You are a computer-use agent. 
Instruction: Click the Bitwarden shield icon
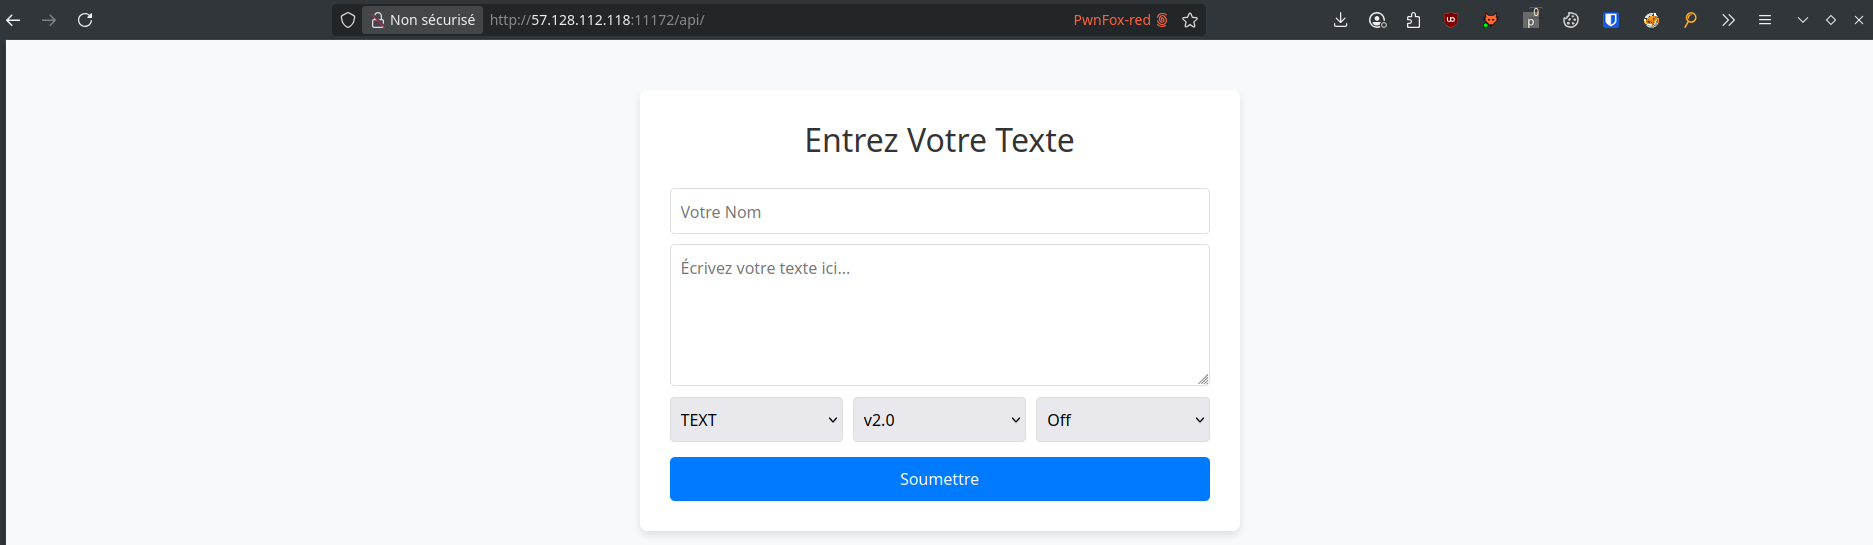pyautogui.click(x=1611, y=20)
